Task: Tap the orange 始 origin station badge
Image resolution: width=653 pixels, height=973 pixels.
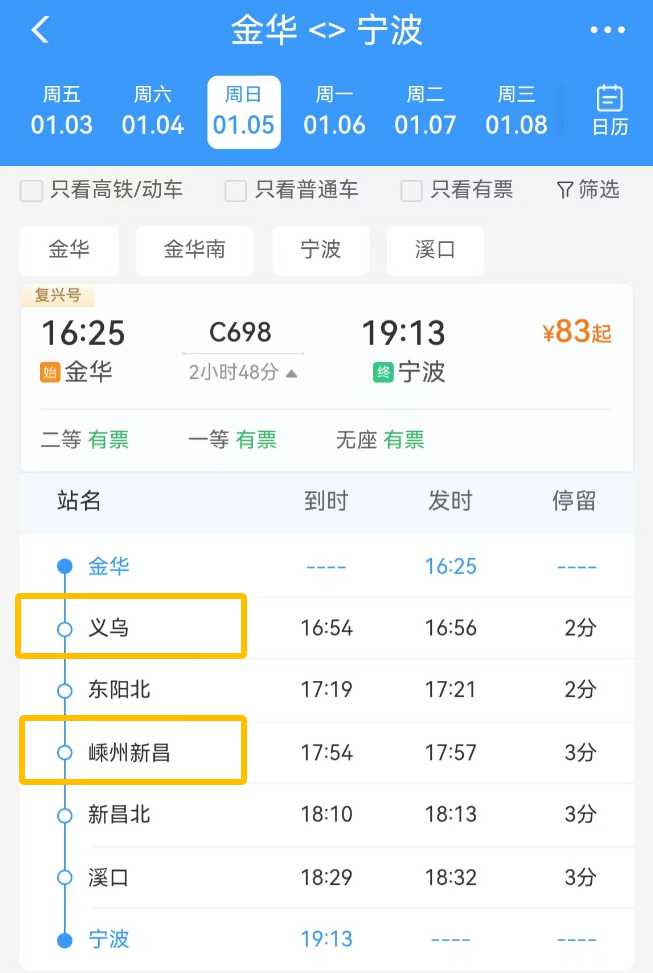Action: (x=50, y=373)
